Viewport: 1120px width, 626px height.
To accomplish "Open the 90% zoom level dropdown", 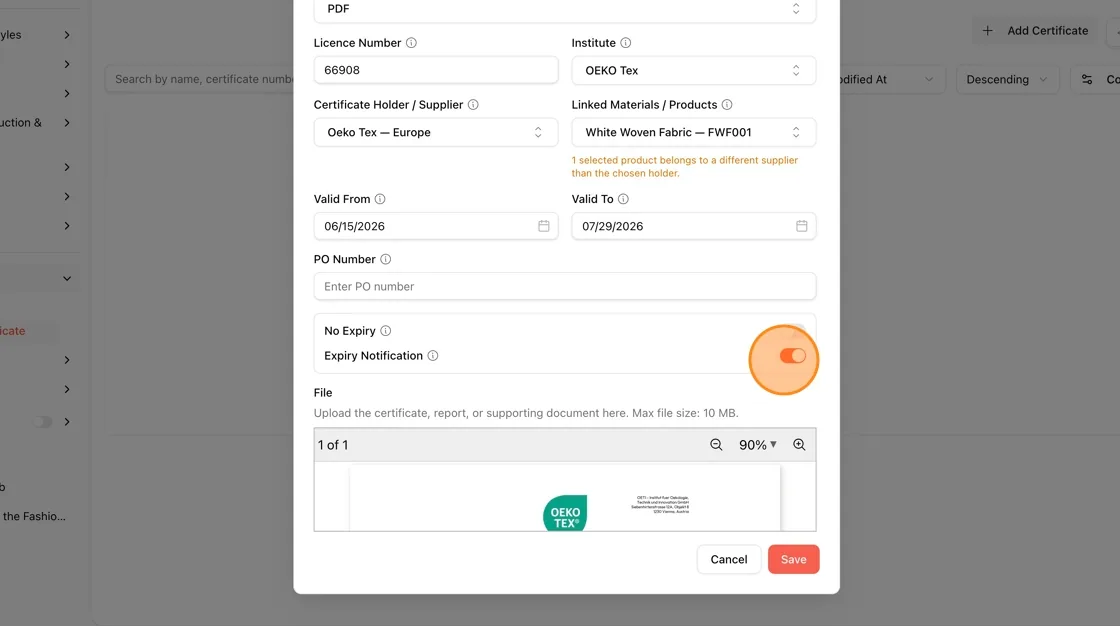I will (x=758, y=444).
